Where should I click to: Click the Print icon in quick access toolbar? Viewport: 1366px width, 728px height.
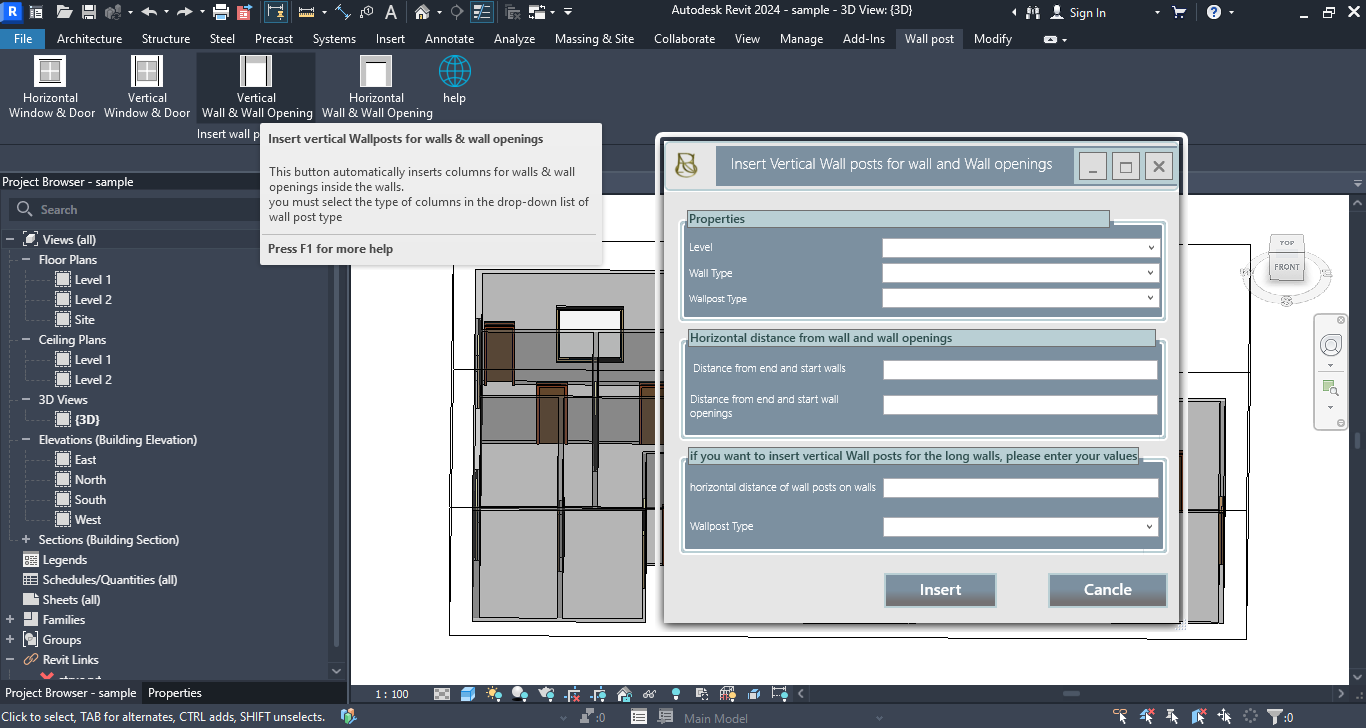(x=221, y=12)
